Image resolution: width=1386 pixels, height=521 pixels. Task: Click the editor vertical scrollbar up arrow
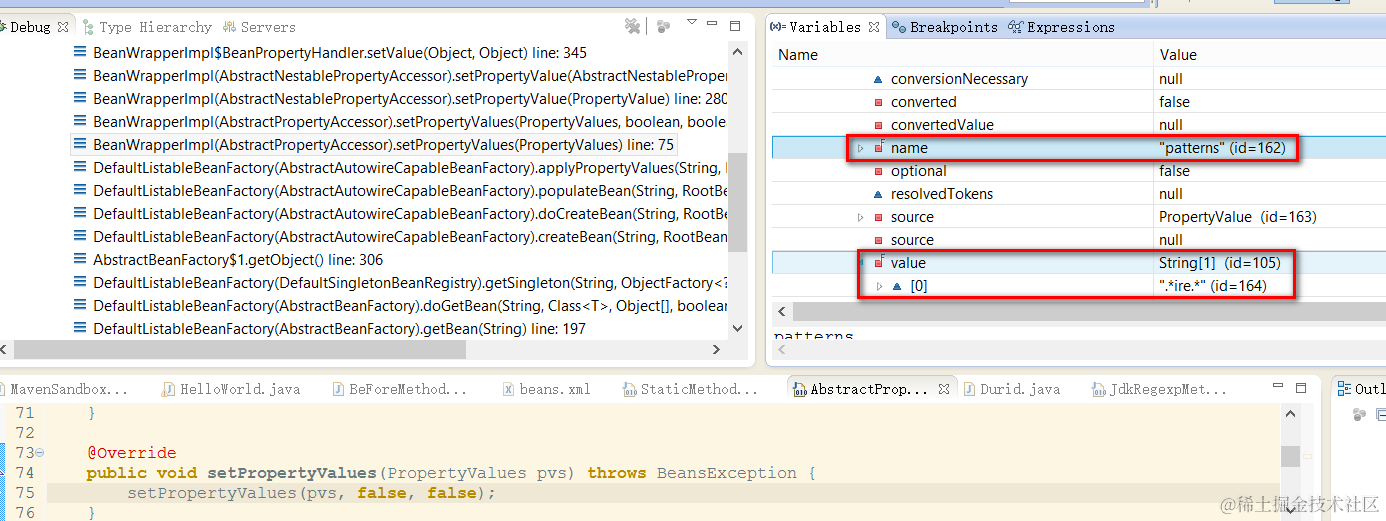(1290, 413)
